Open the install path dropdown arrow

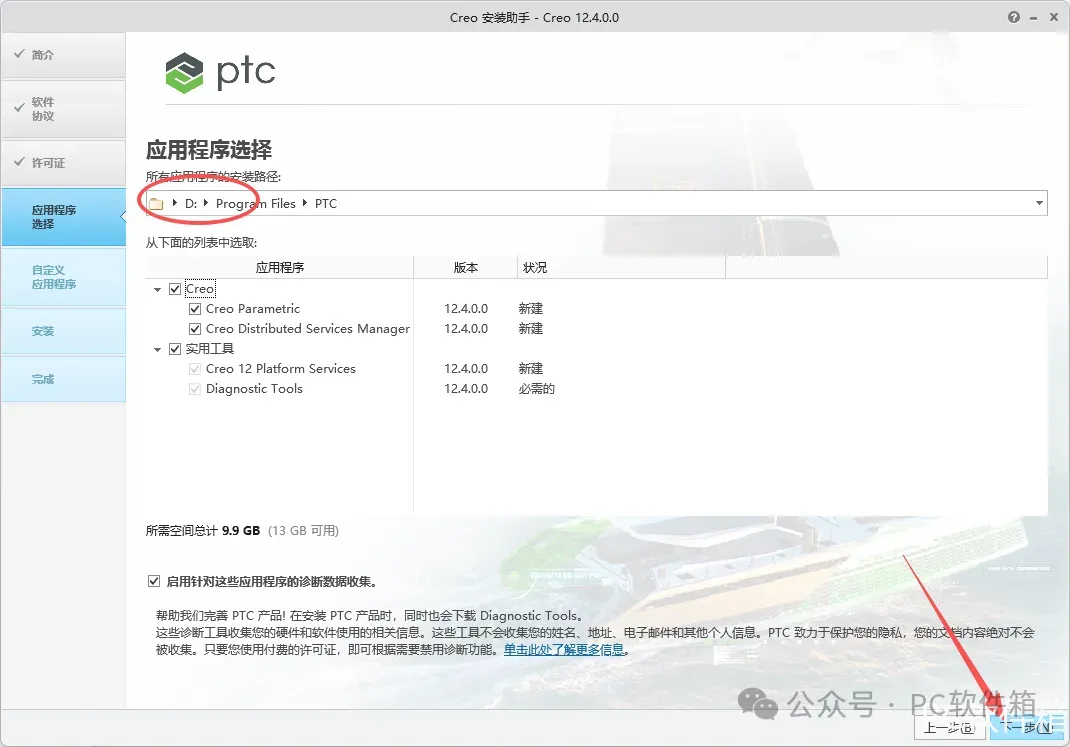(1039, 203)
